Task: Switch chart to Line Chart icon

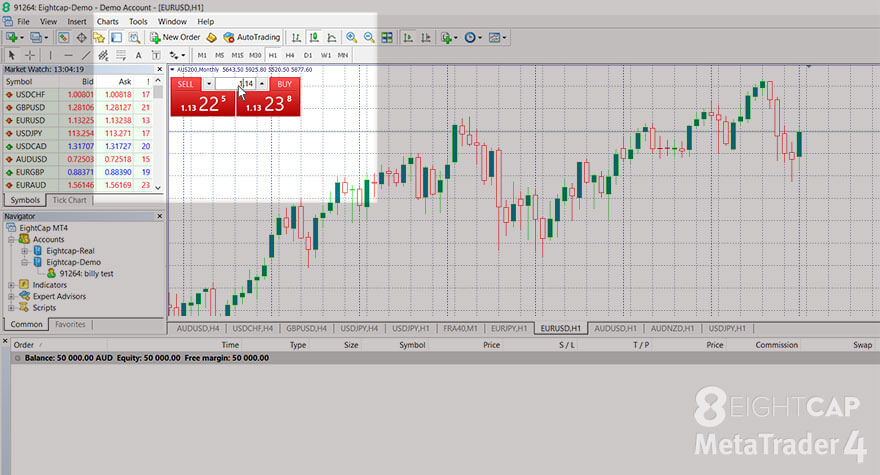Action: pos(332,38)
